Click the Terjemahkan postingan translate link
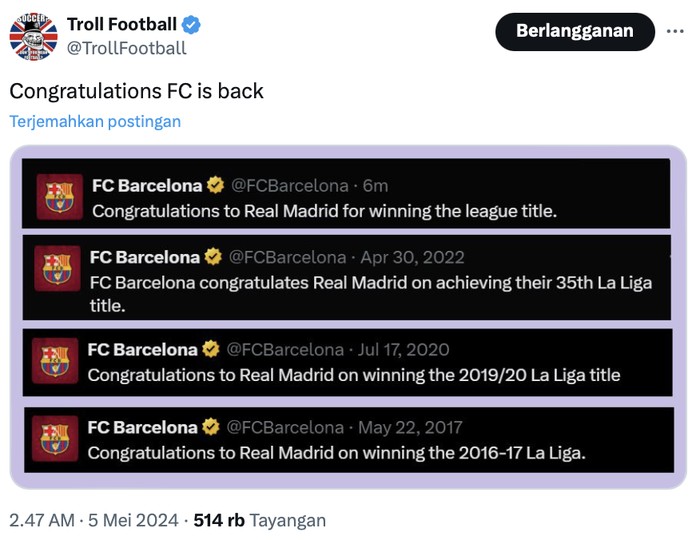The image size is (700, 540). pyautogui.click(x=95, y=121)
